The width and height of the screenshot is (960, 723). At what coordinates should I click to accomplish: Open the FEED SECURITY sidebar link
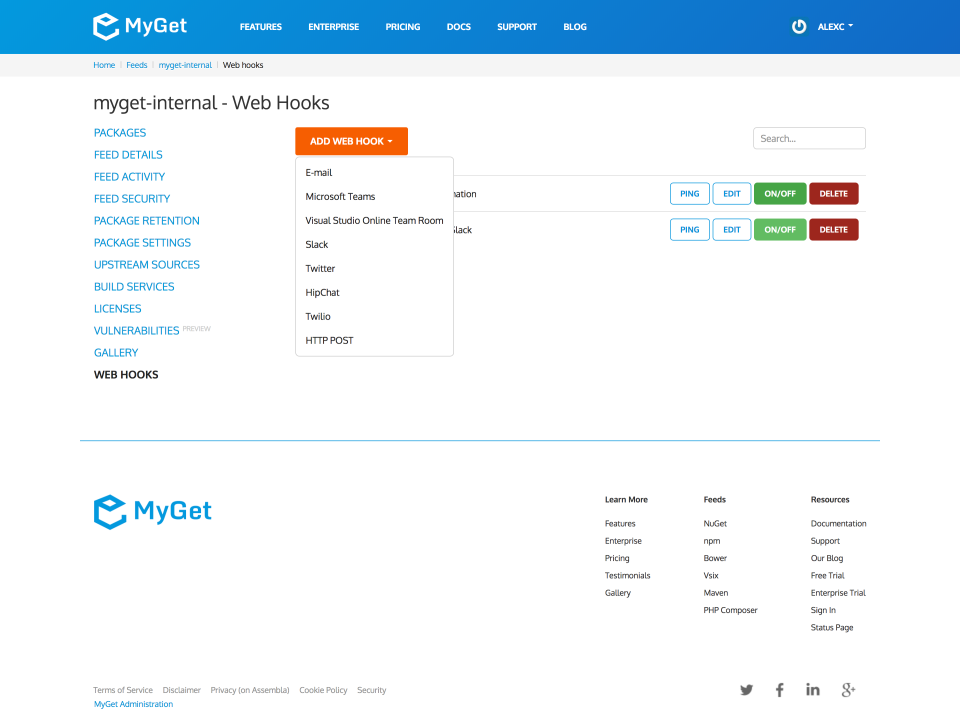131,198
